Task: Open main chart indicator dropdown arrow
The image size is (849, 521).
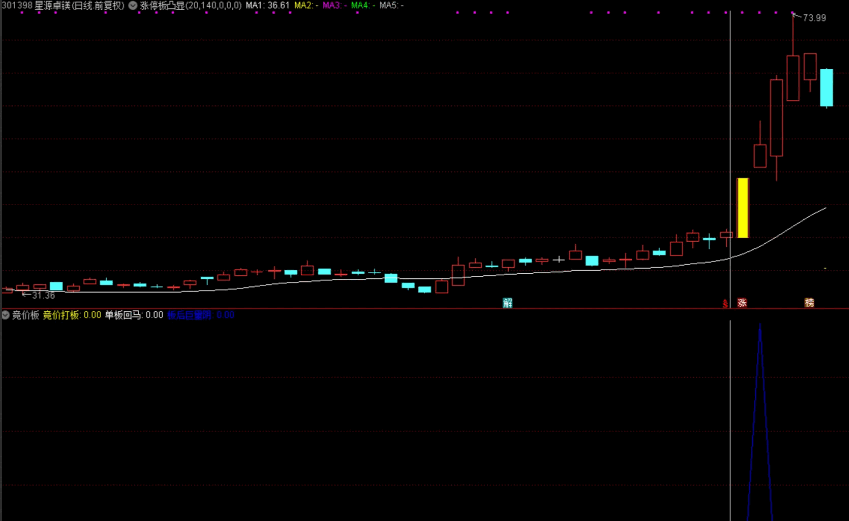Action: pyautogui.click(x=133, y=5)
